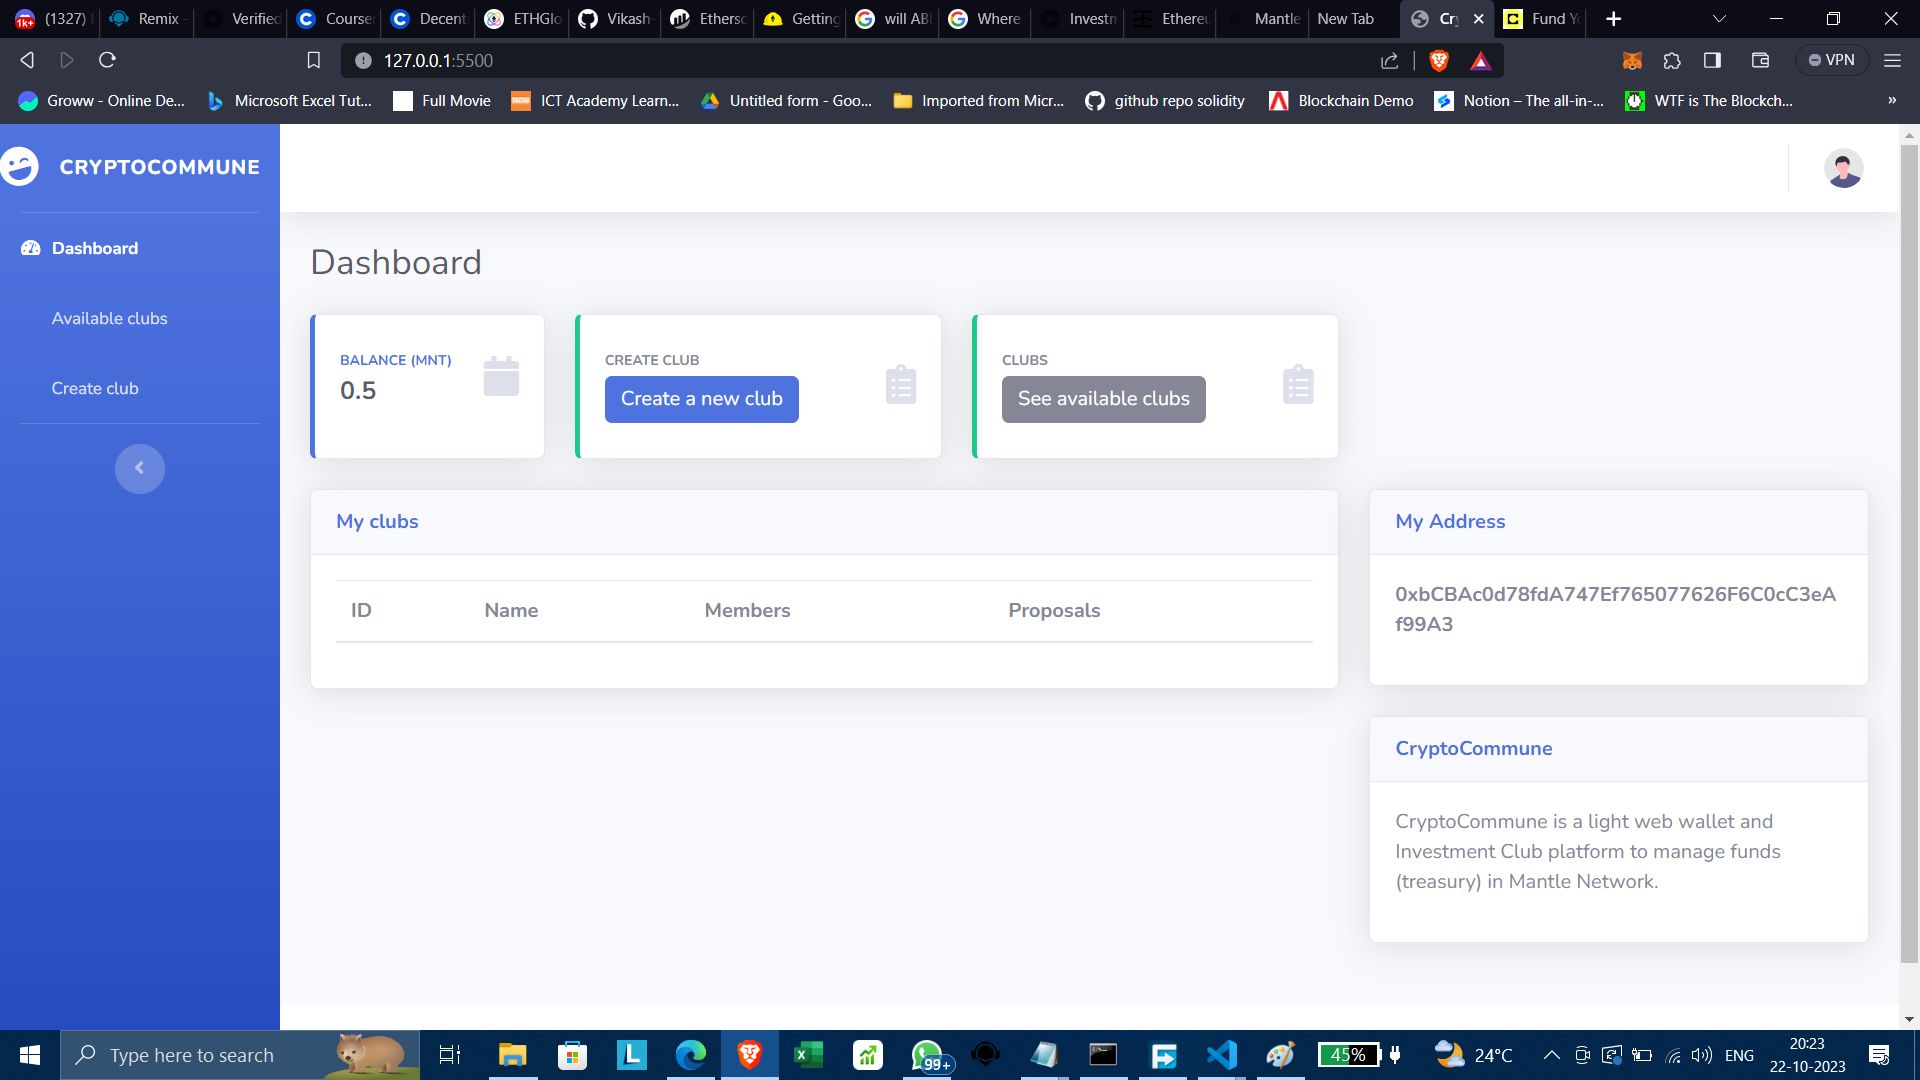
Task: Show more bookmarks chevron
Action: (x=1891, y=100)
